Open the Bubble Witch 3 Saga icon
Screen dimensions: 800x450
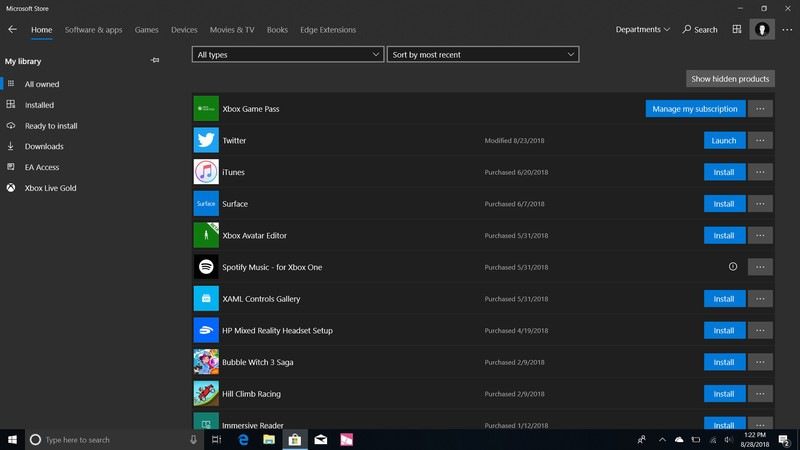click(x=206, y=362)
